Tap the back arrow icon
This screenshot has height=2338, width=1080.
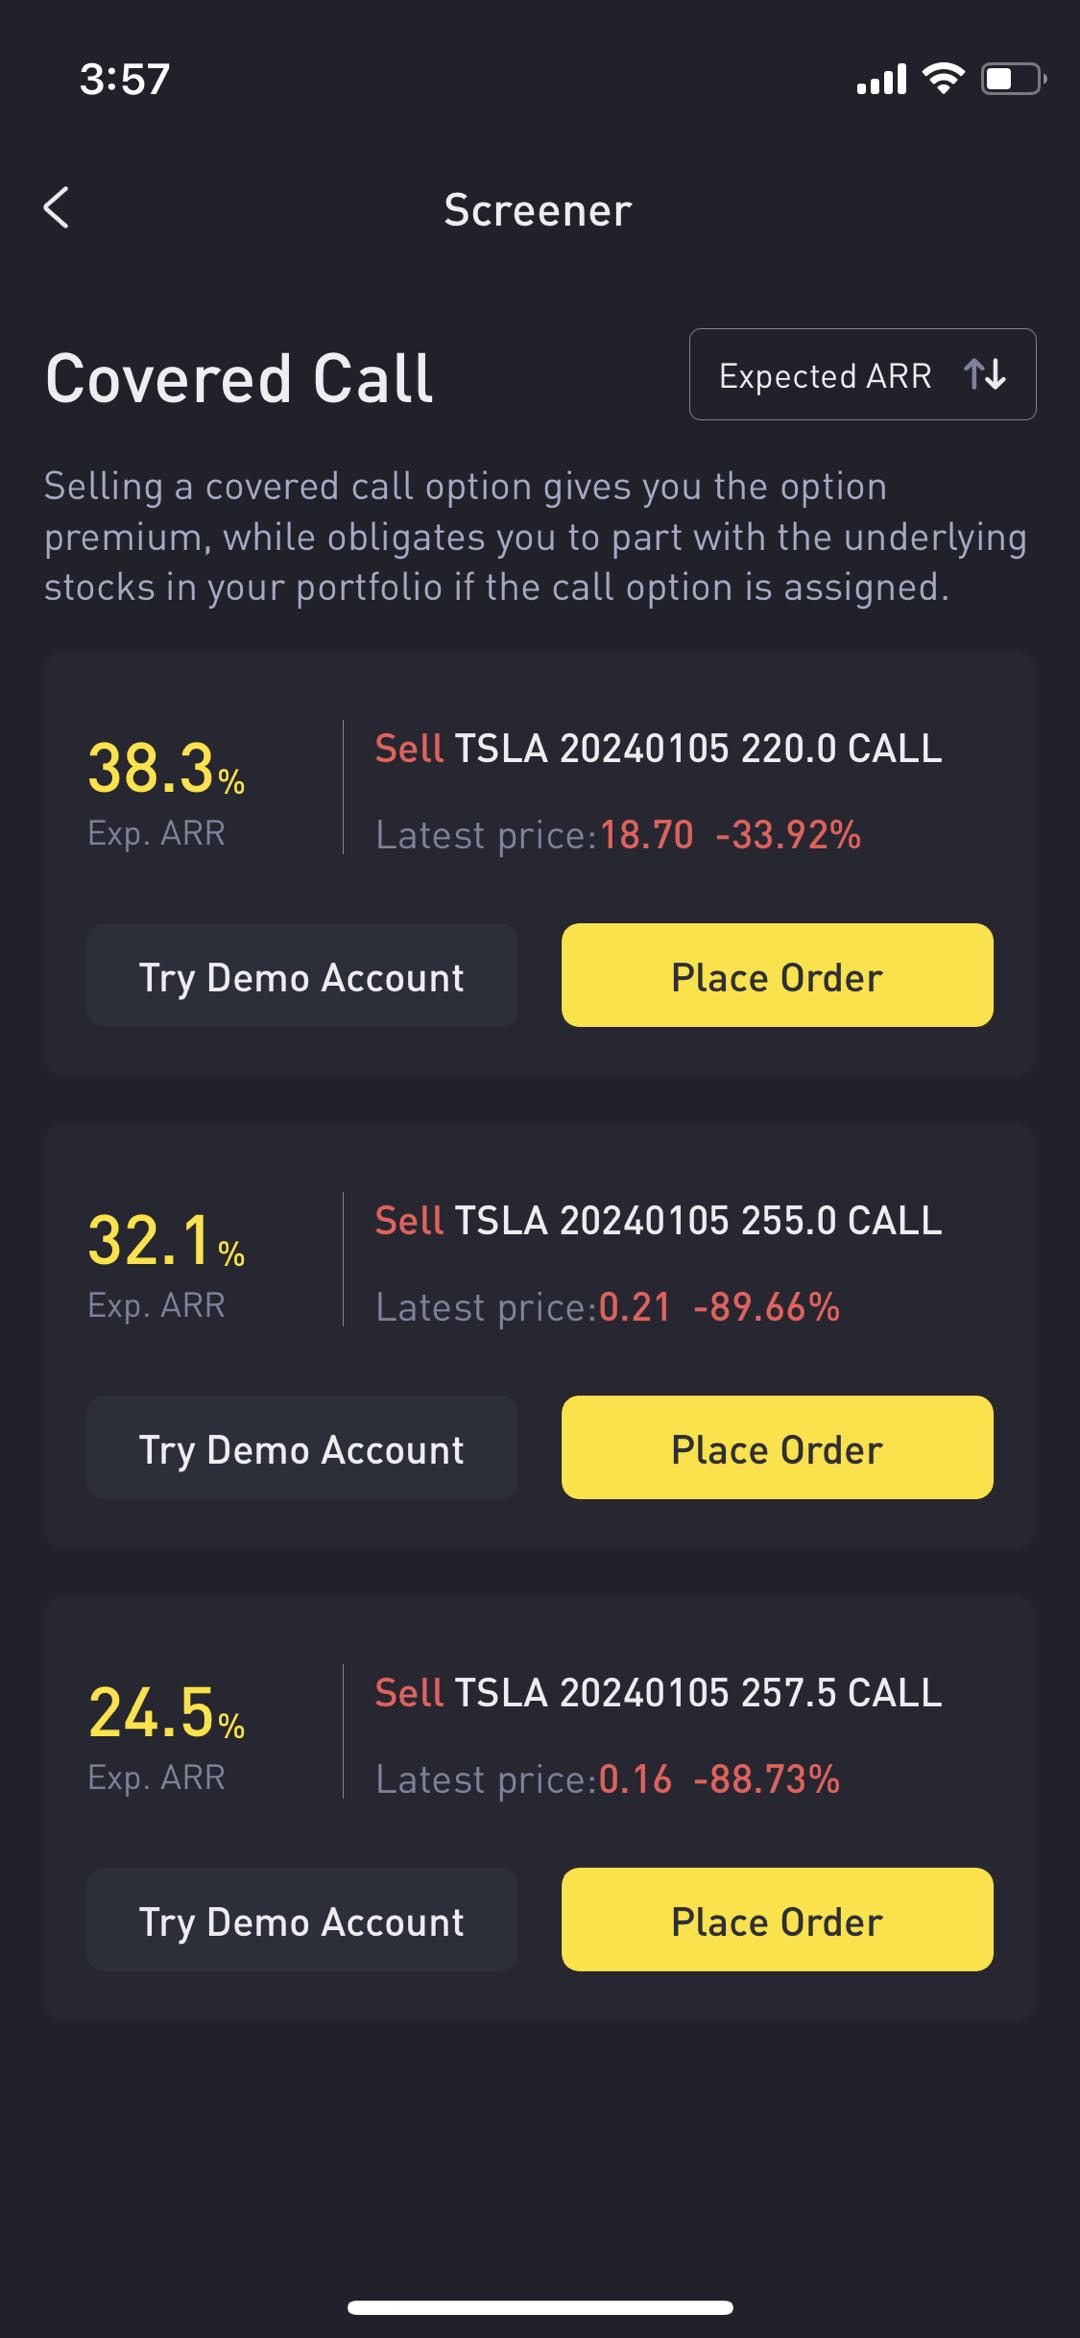point(57,208)
